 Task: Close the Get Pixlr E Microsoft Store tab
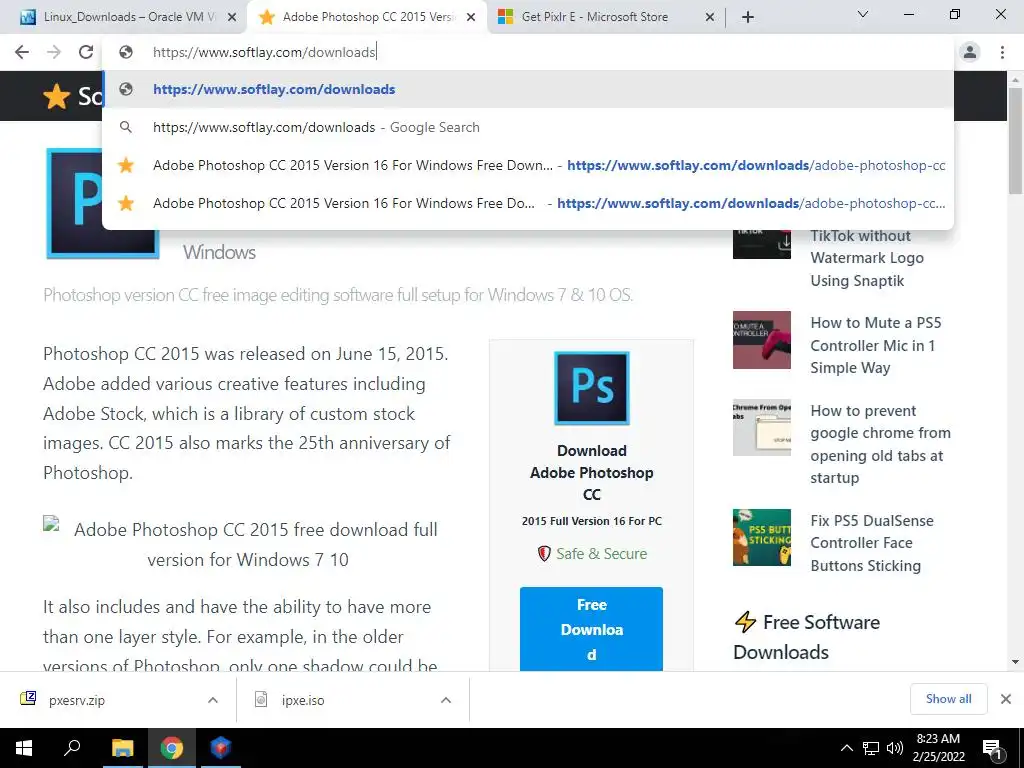pos(710,18)
